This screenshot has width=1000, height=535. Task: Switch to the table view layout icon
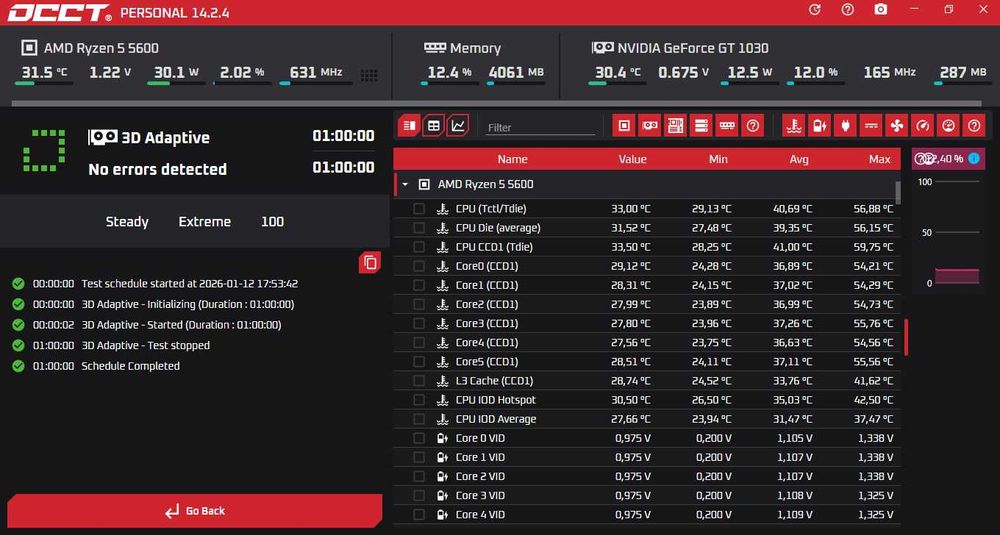(433, 126)
